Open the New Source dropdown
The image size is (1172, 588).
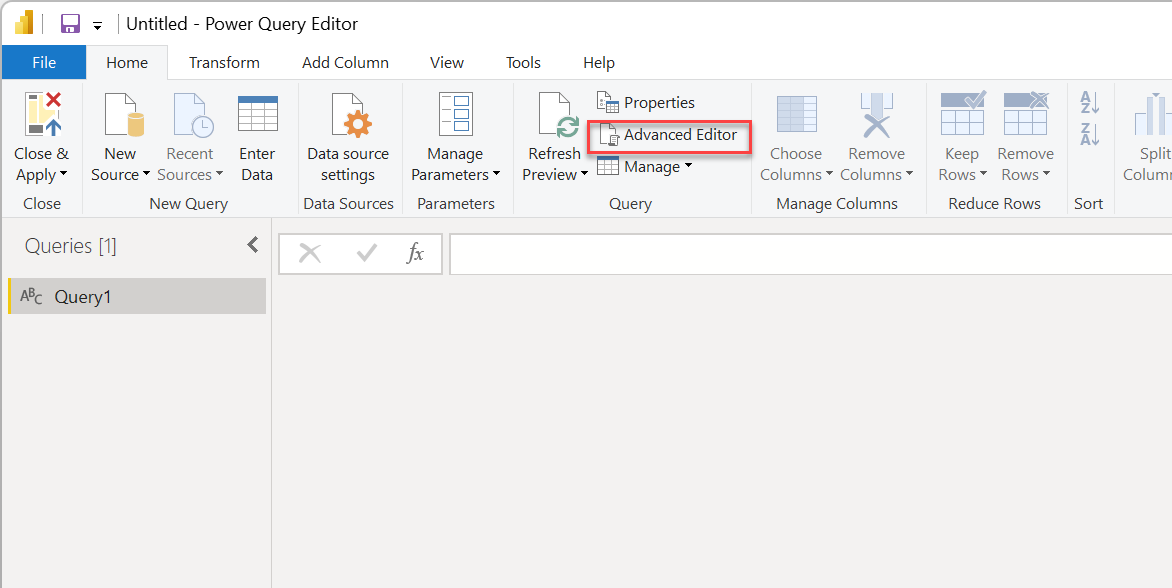(120, 135)
